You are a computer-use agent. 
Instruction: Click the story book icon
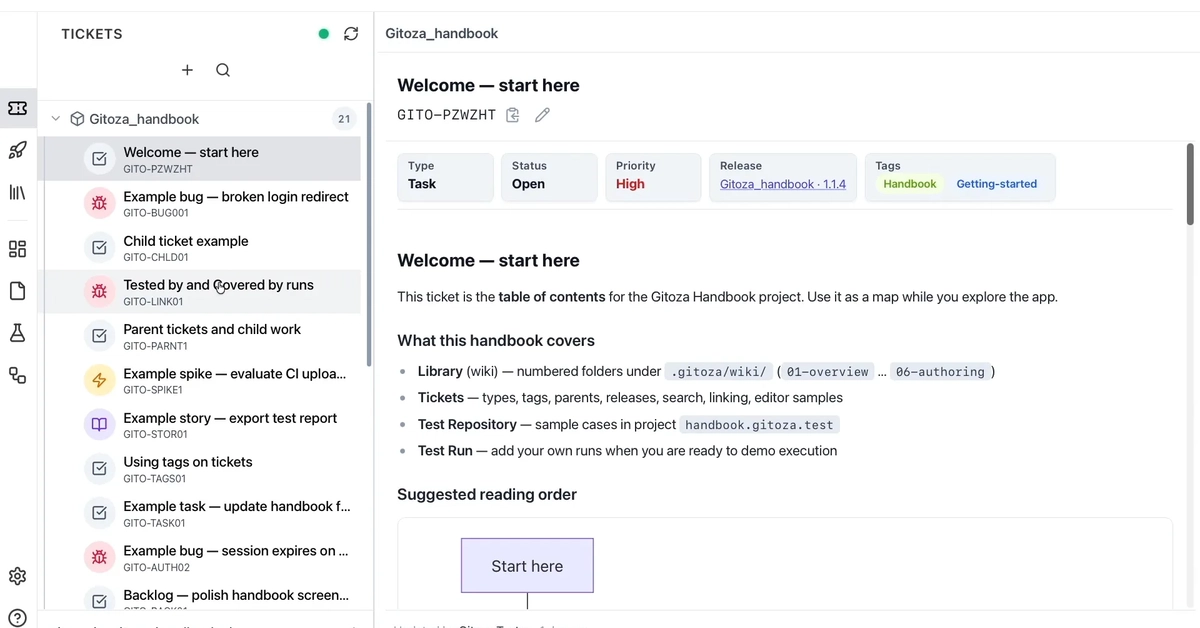(x=99, y=424)
